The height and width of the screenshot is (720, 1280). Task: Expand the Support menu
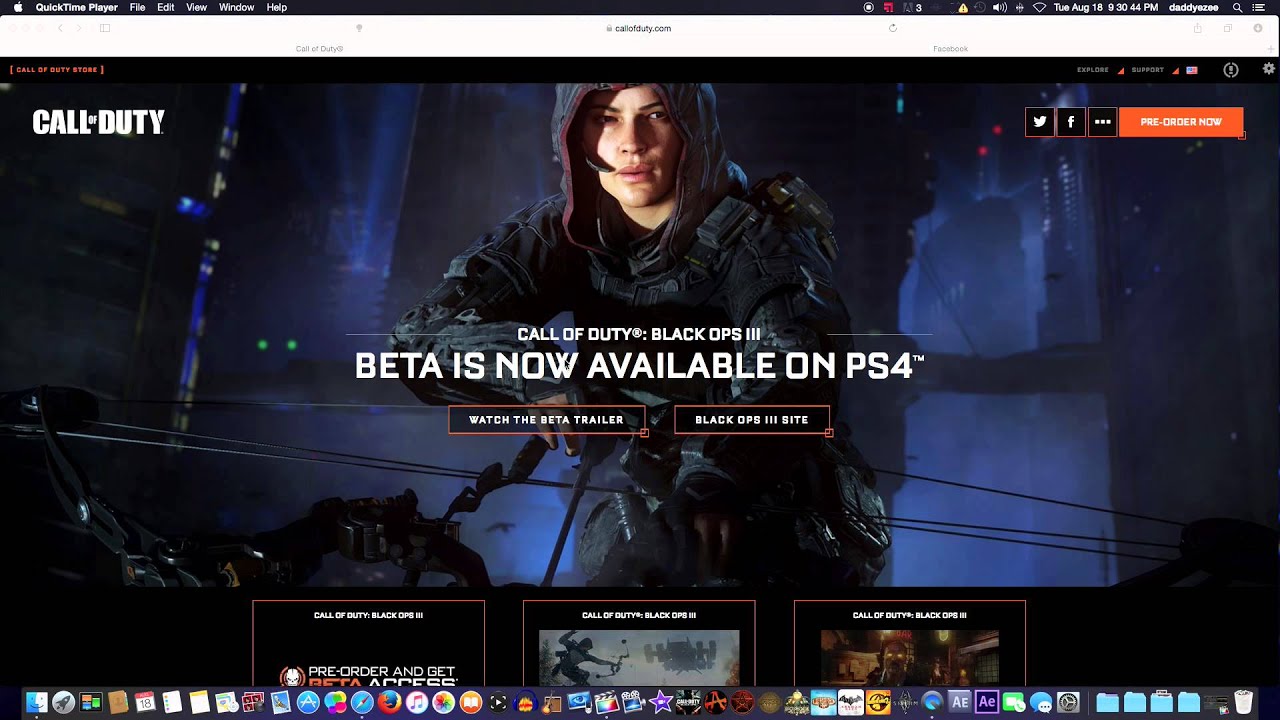[1147, 70]
